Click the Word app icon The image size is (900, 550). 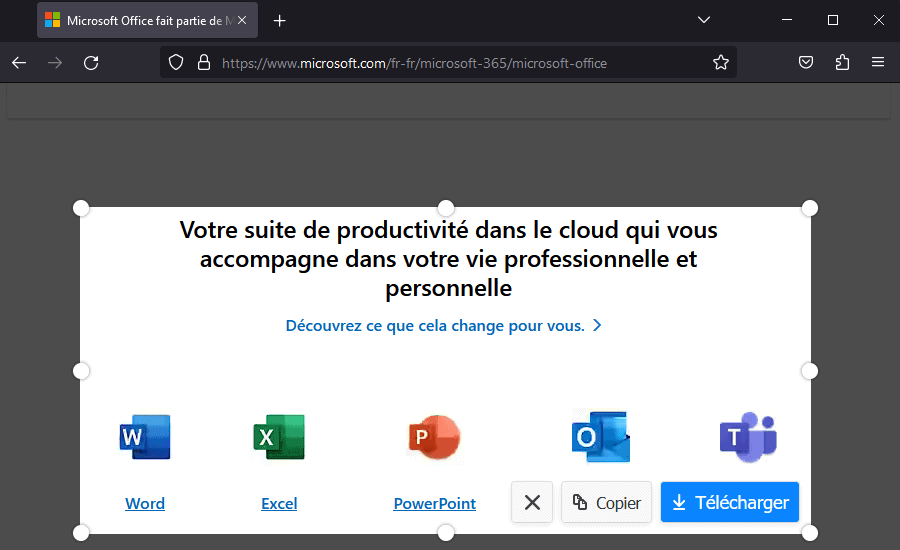[145, 437]
